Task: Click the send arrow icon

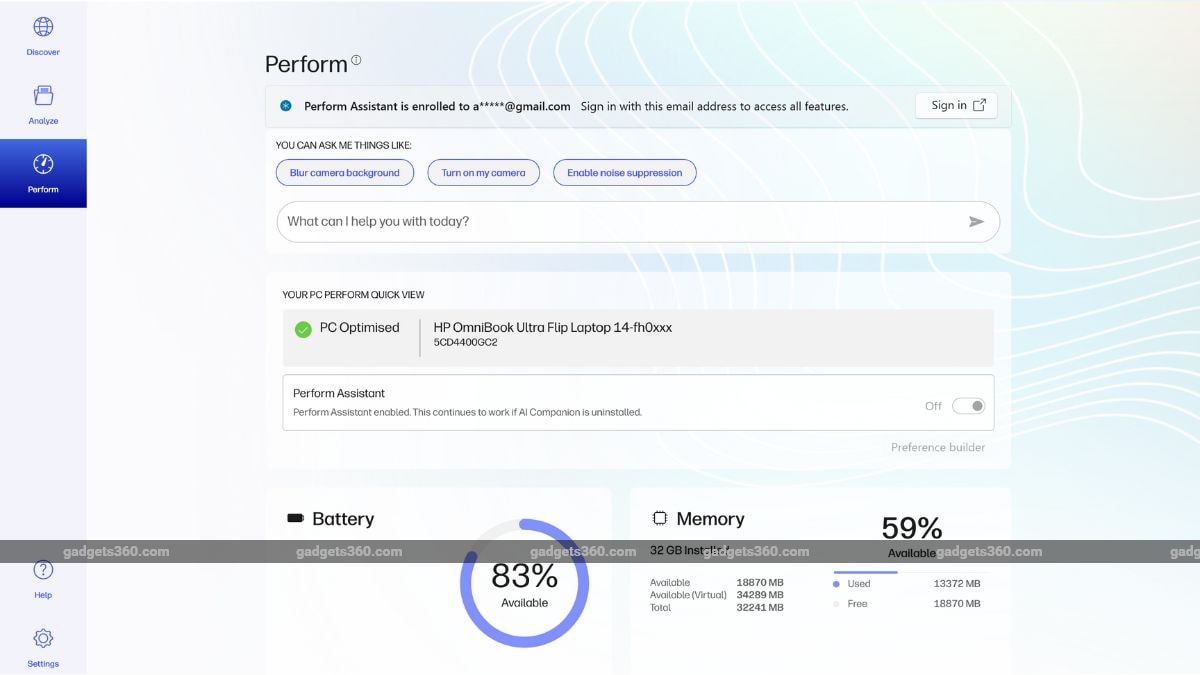Action: tap(976, 222)
